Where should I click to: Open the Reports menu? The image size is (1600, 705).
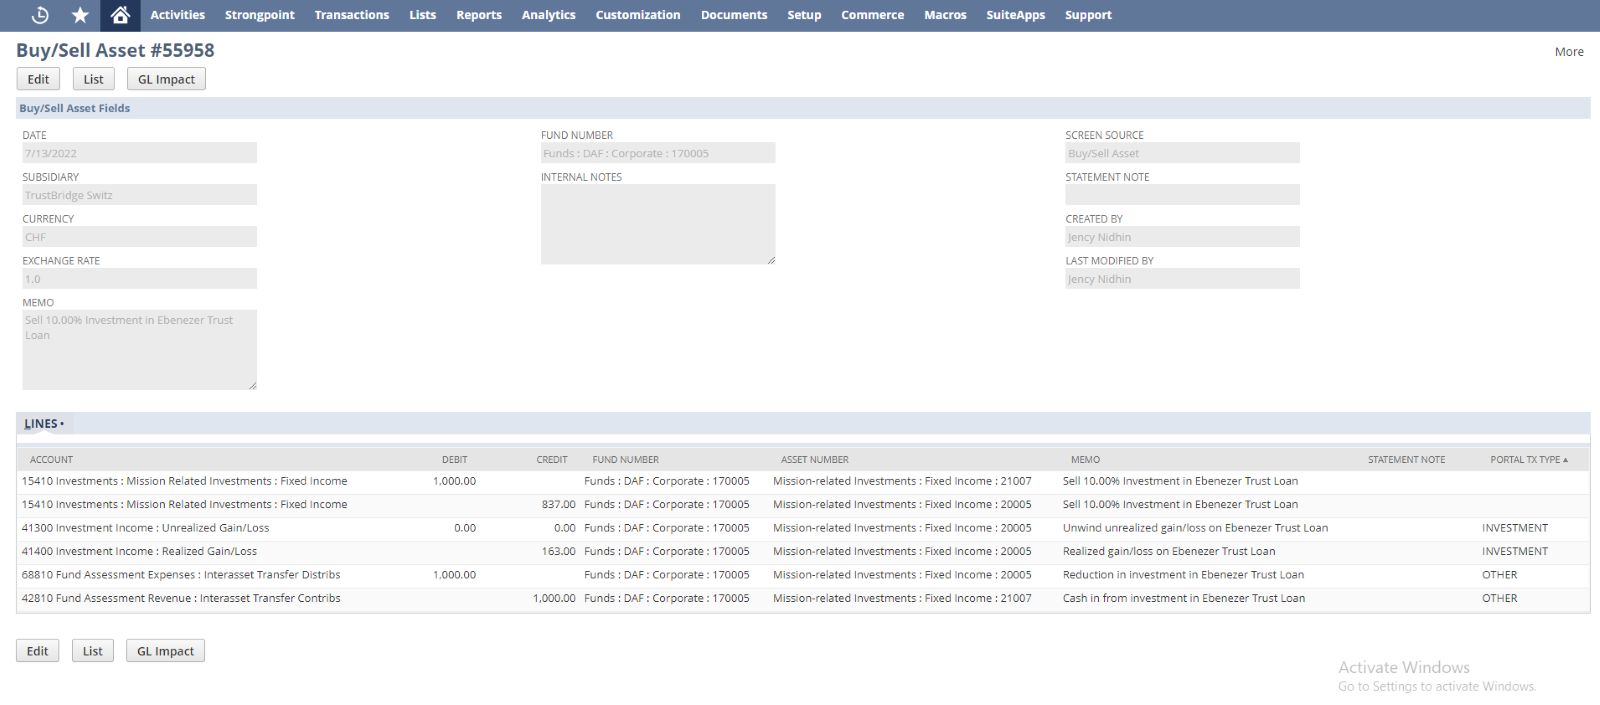coord(479,15)
